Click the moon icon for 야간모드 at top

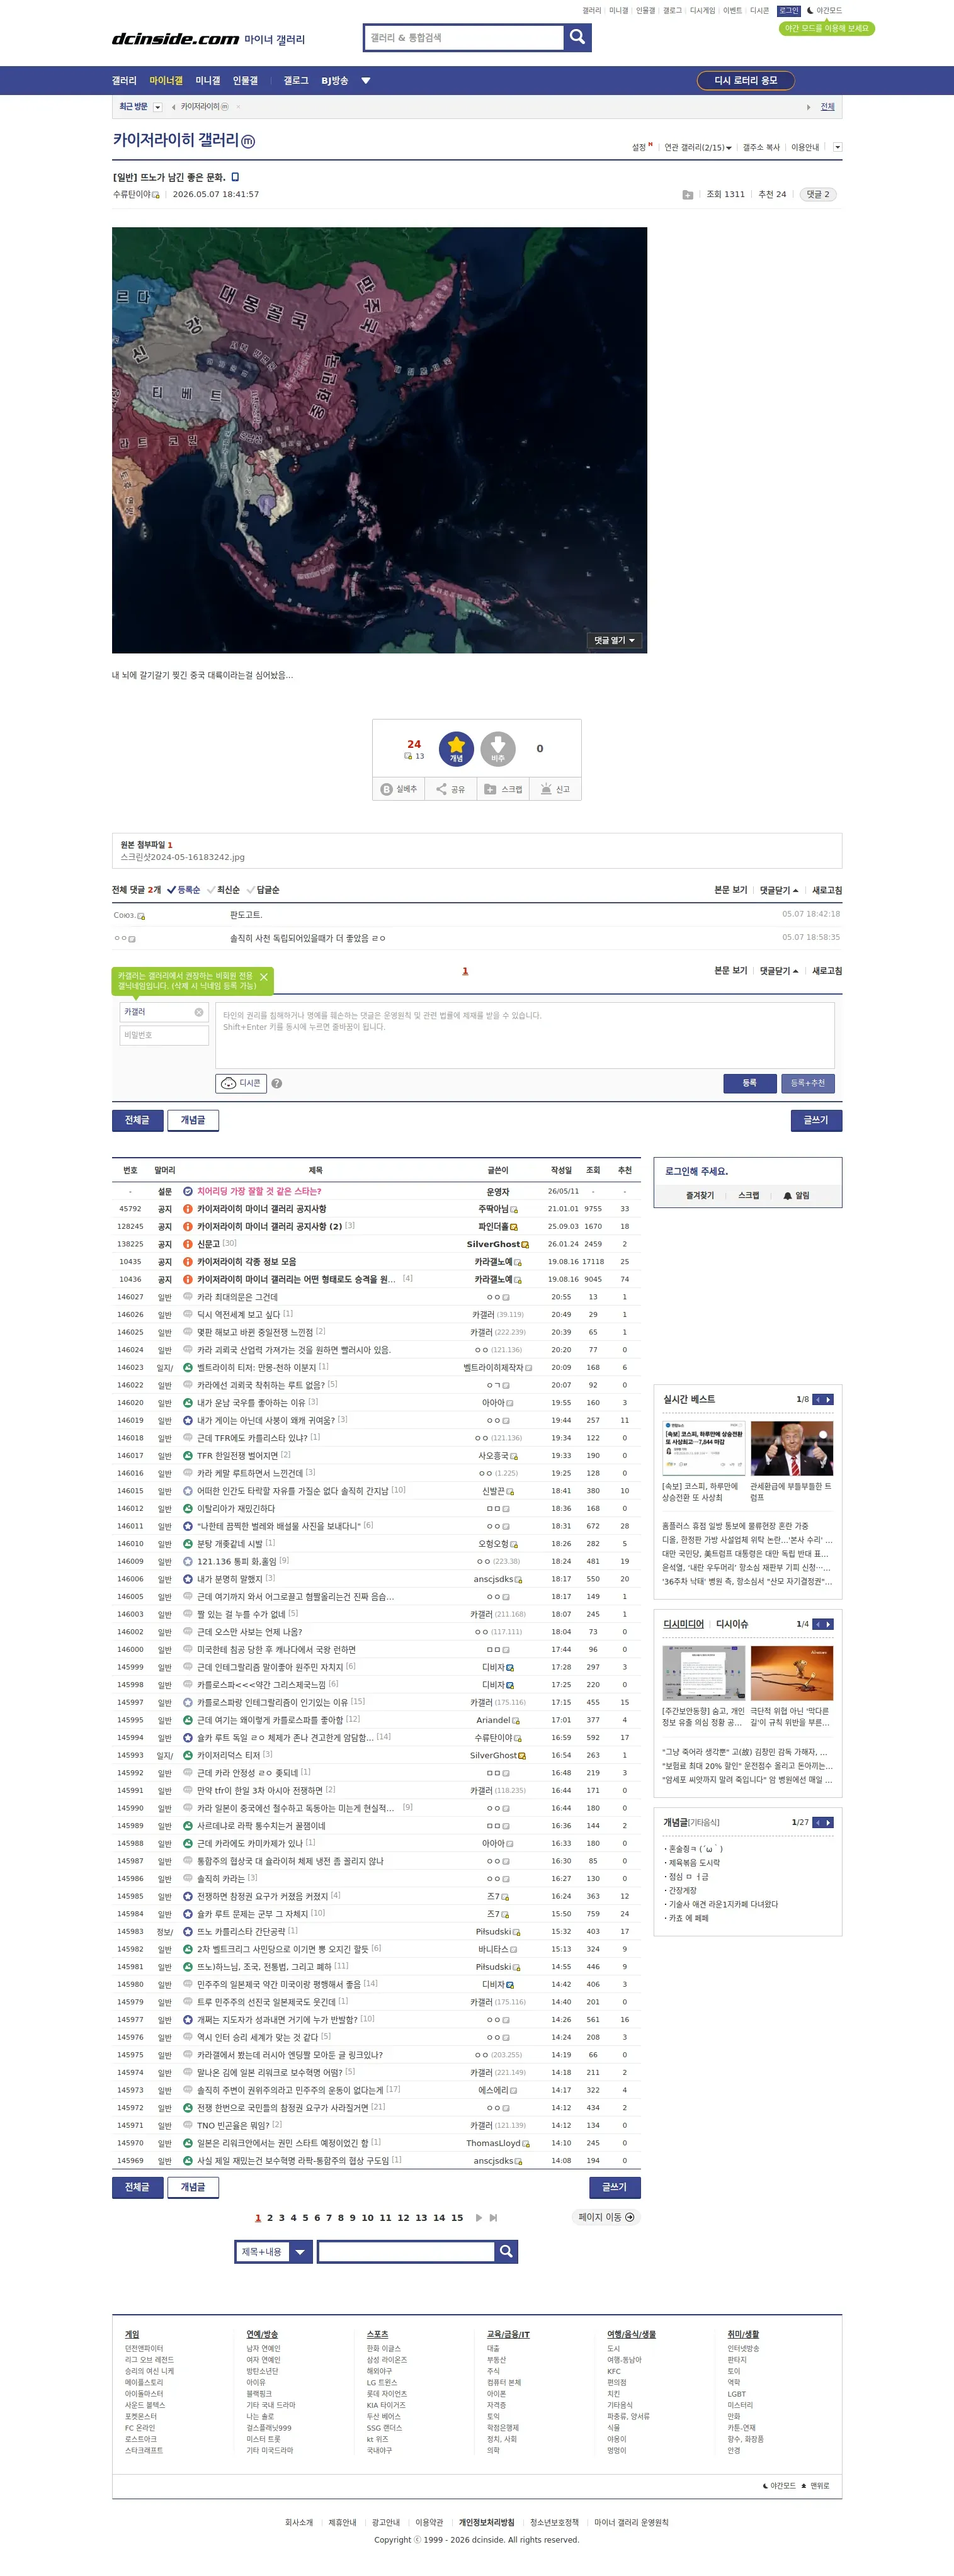tap(809, 11)
